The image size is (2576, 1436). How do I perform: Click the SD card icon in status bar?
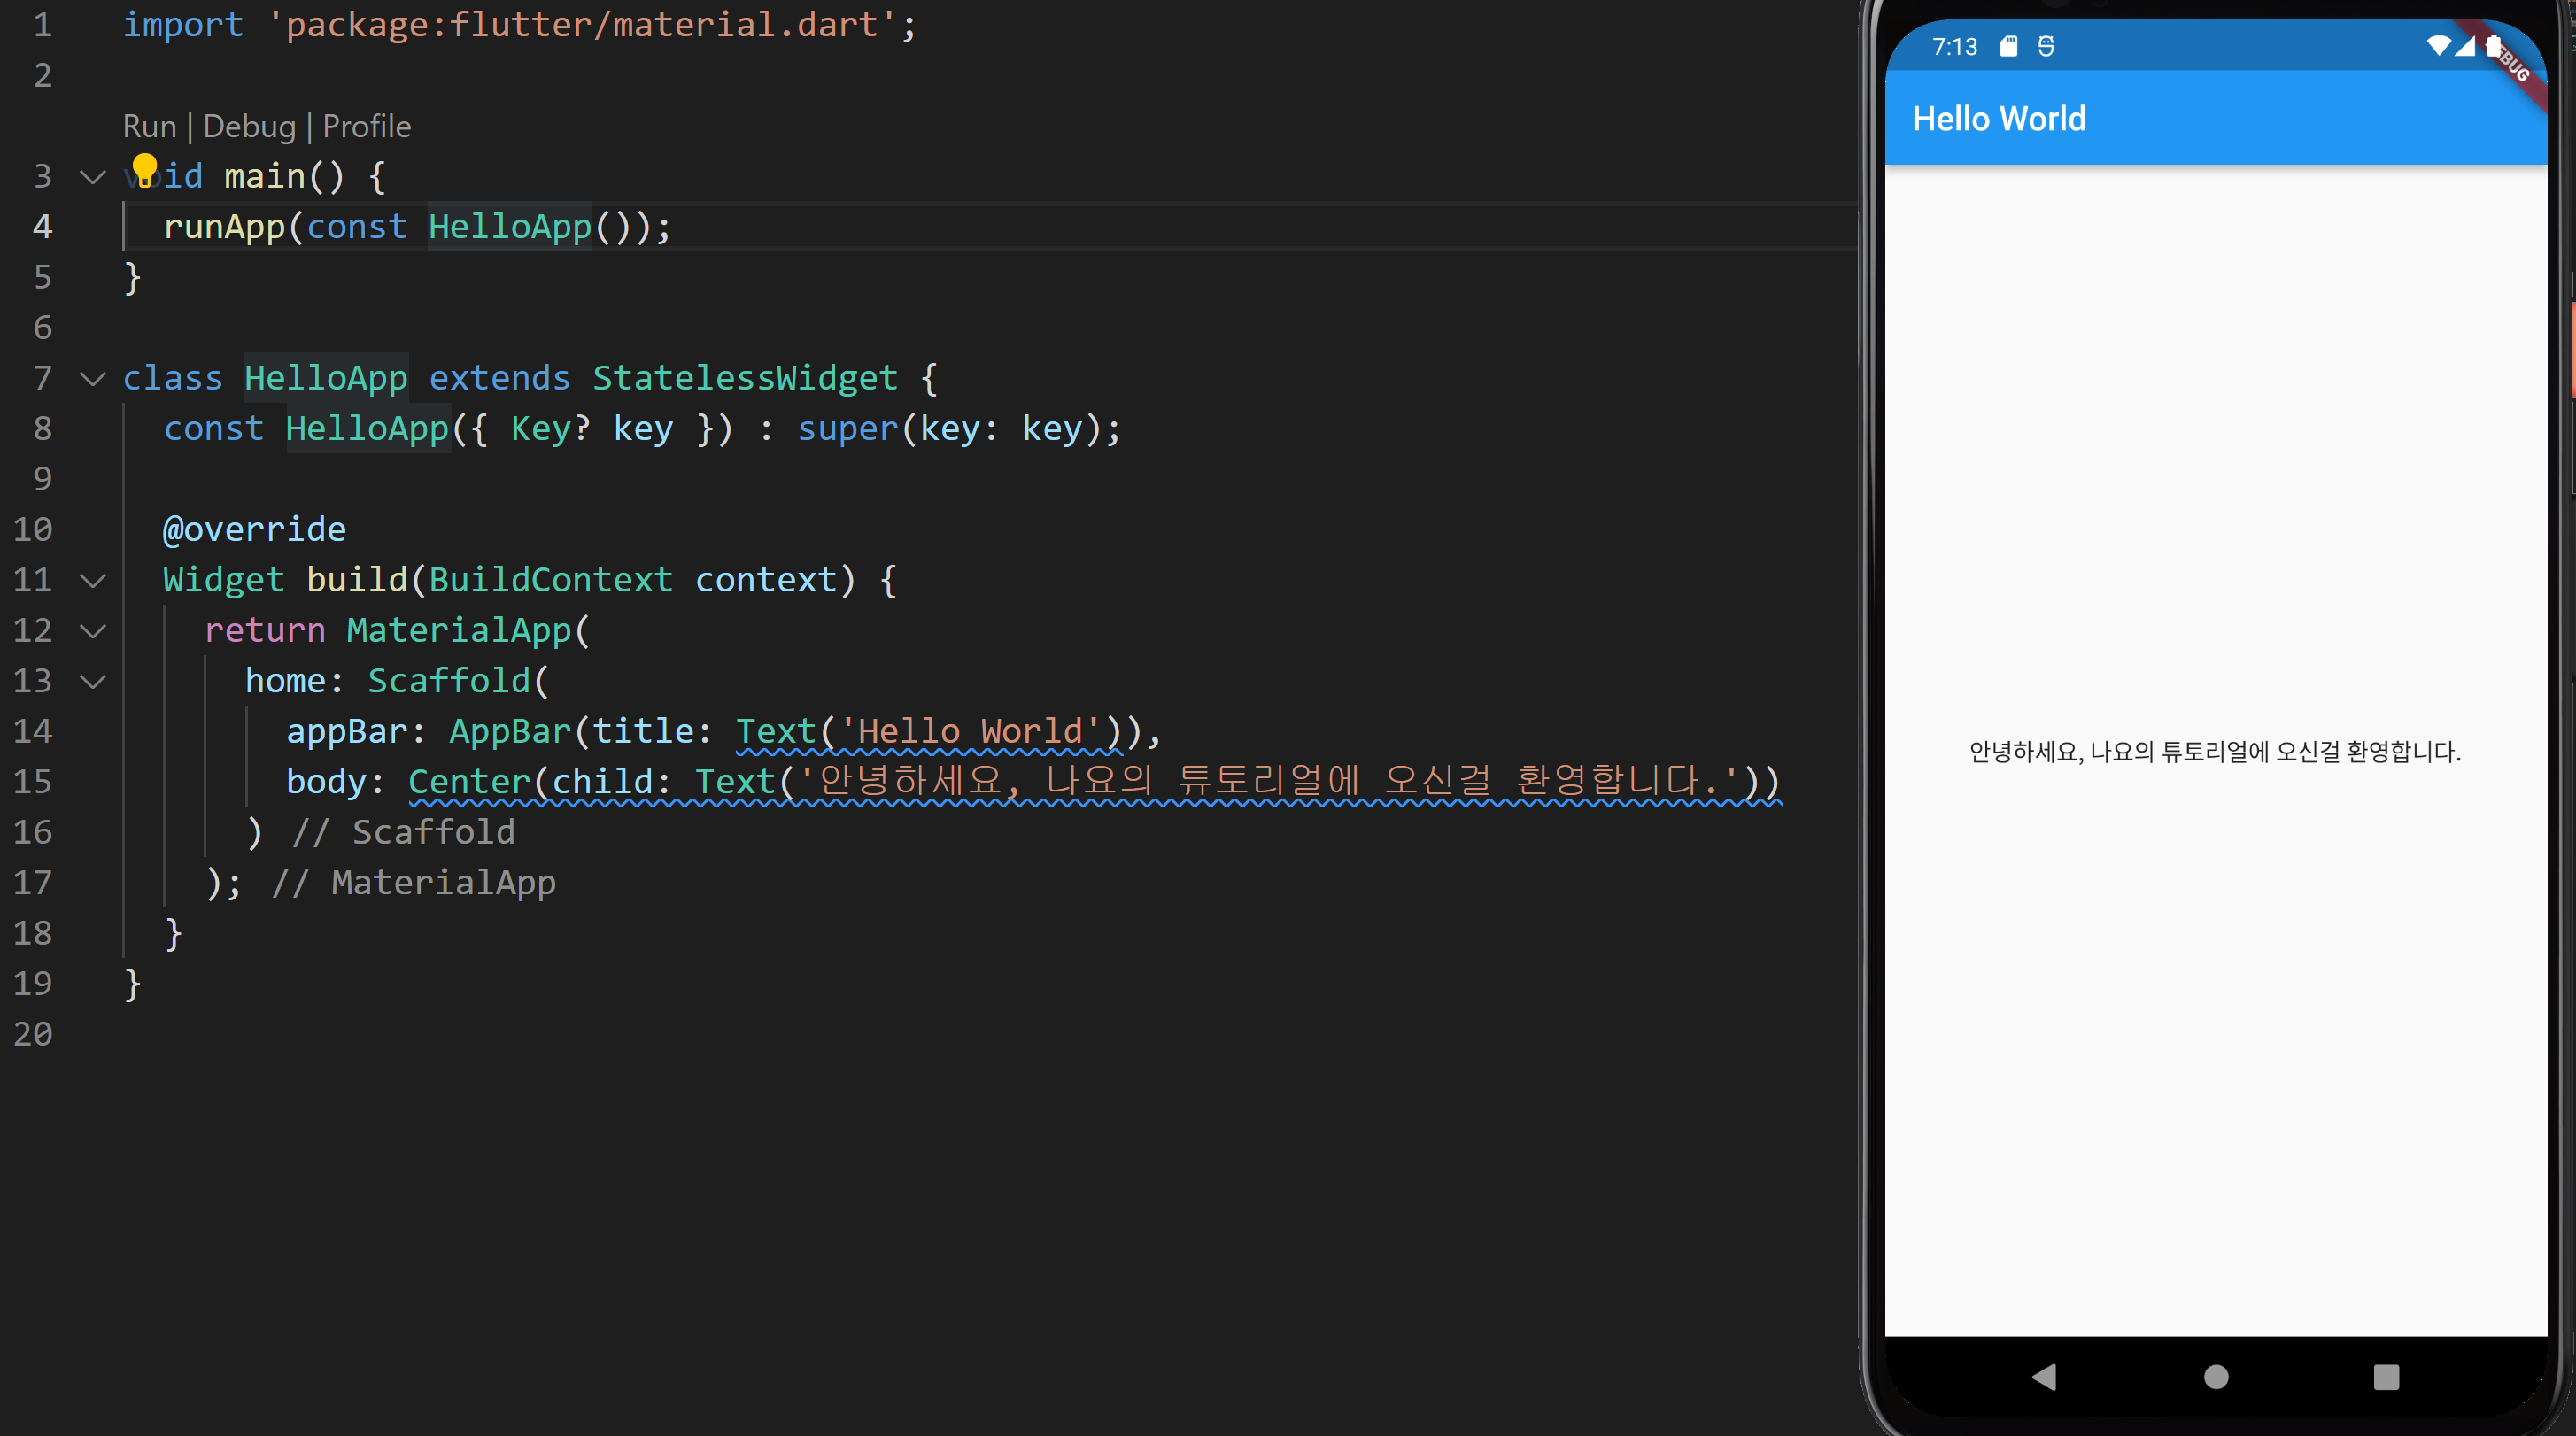pos(2009,46)
